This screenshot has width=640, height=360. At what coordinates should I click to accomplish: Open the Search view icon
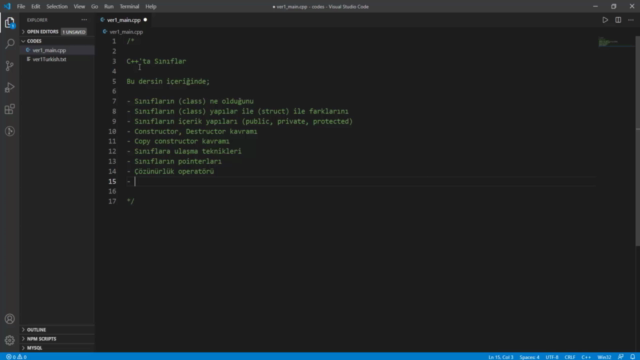tap(10, 44)
